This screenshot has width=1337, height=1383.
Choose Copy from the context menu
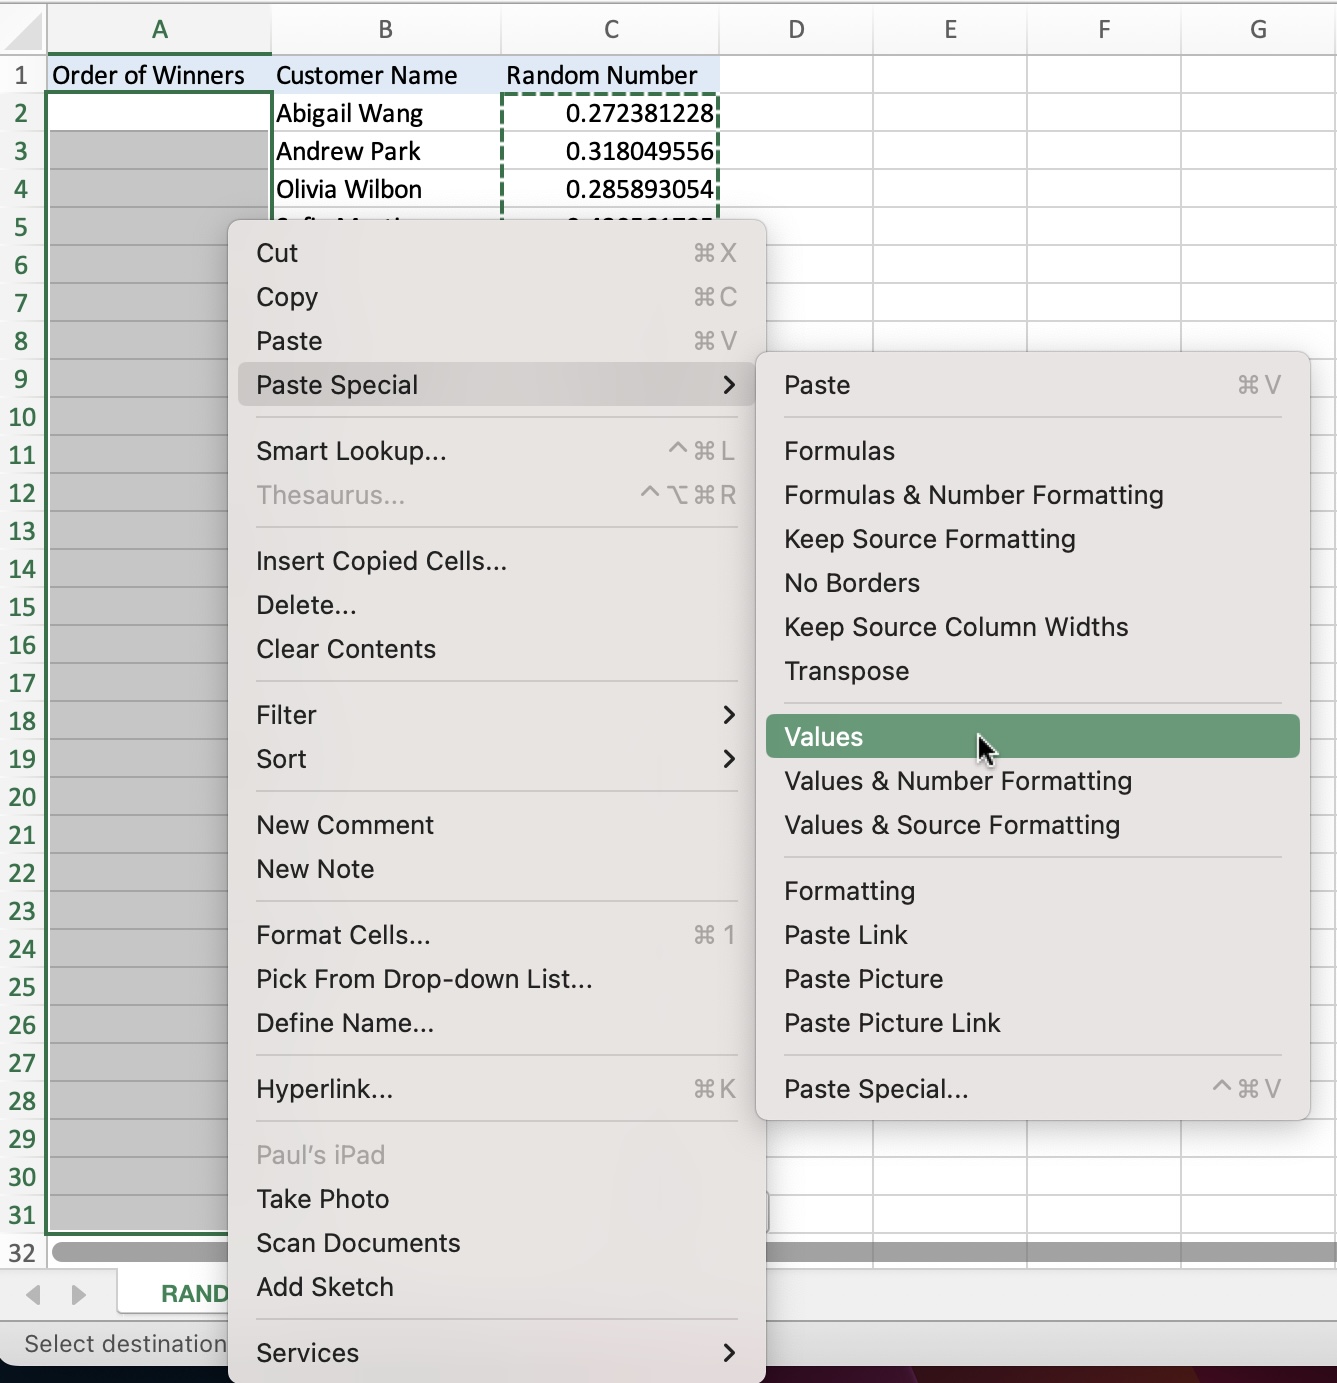click(x=497, y=297)
